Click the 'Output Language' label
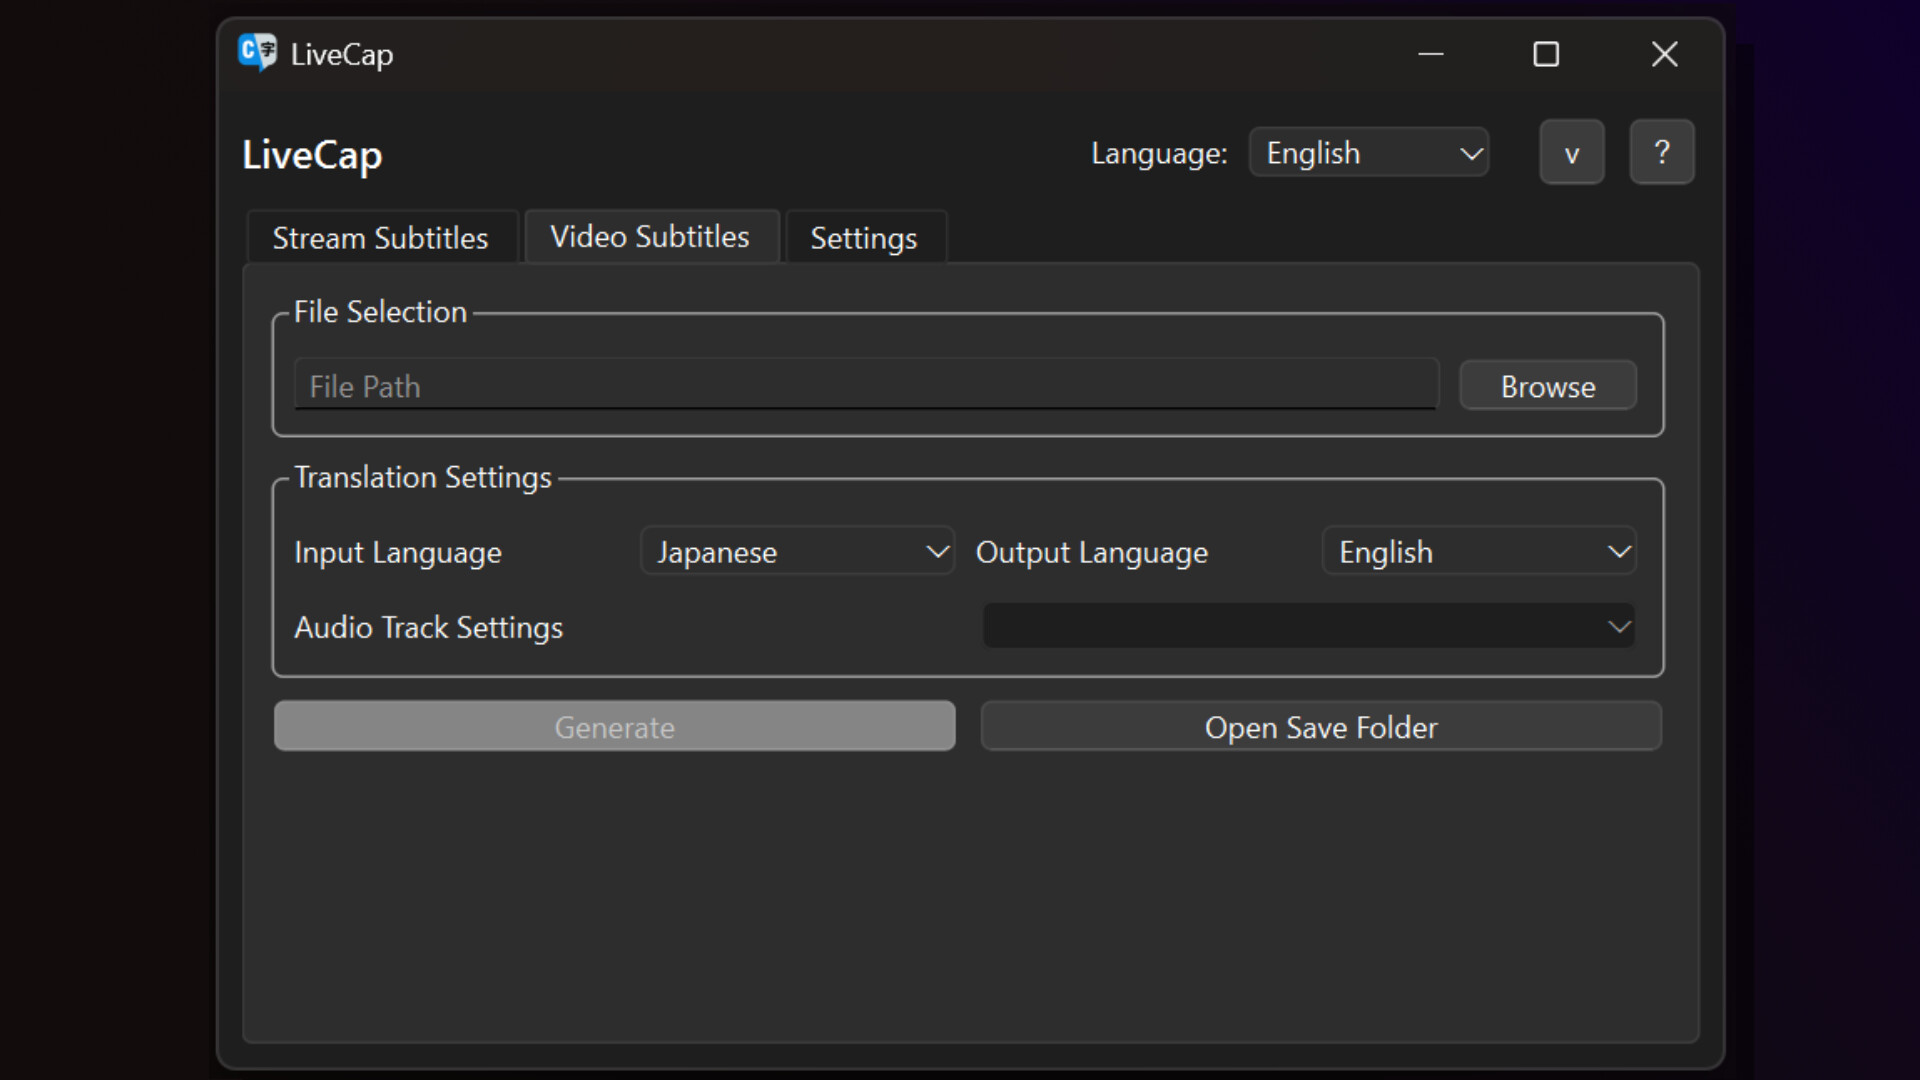 pos(1092,553)
